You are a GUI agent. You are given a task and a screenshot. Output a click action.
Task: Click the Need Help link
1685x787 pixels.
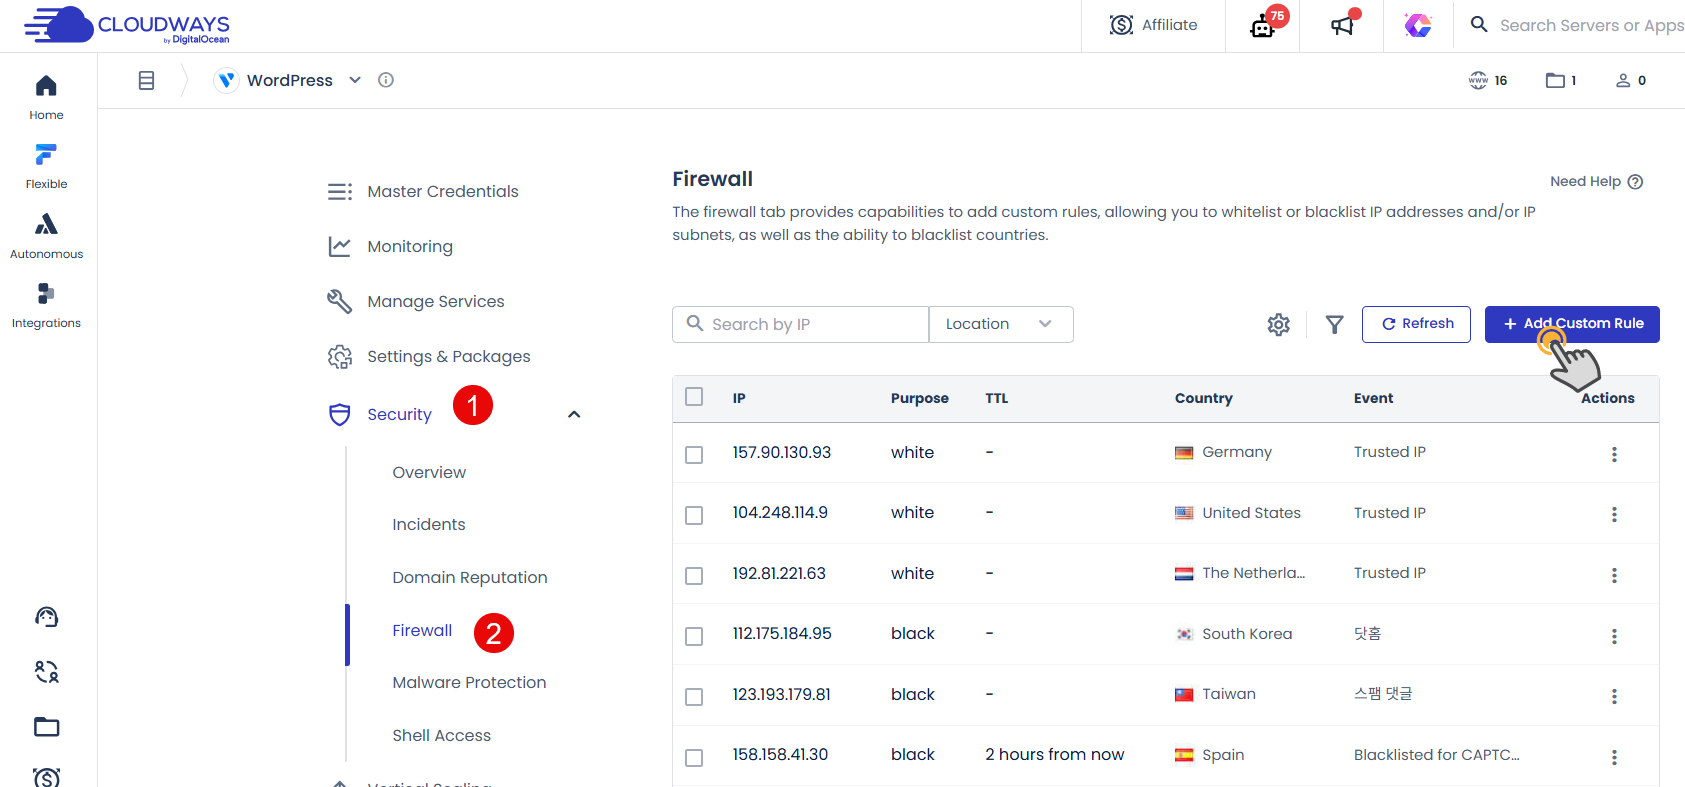(1585, 182)
